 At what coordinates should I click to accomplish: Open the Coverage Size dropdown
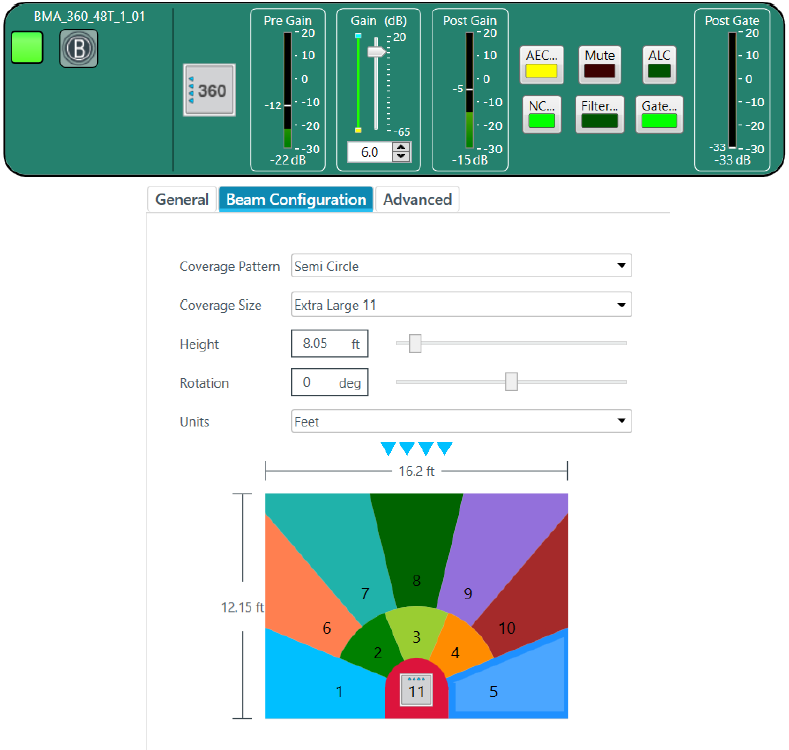click(460, 305)
